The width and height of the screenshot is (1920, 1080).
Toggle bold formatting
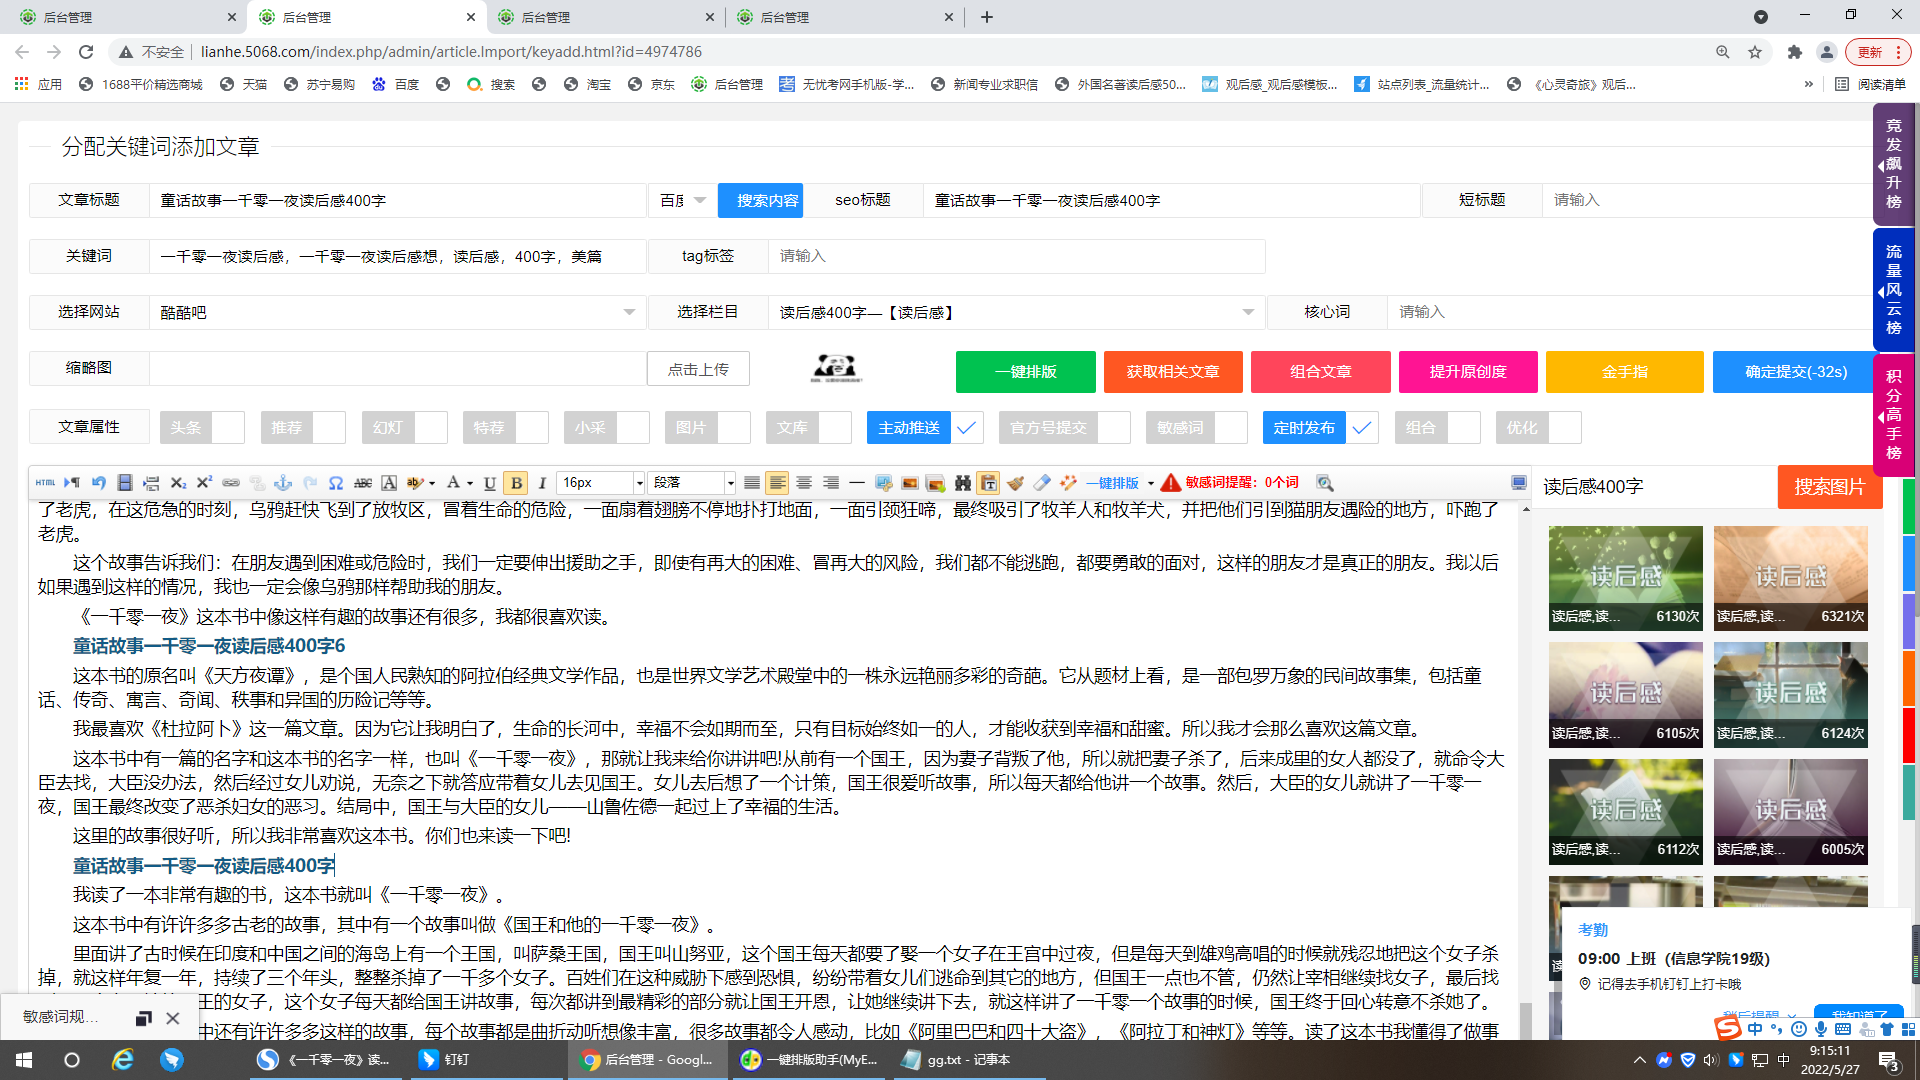click(x=516, y=483)
